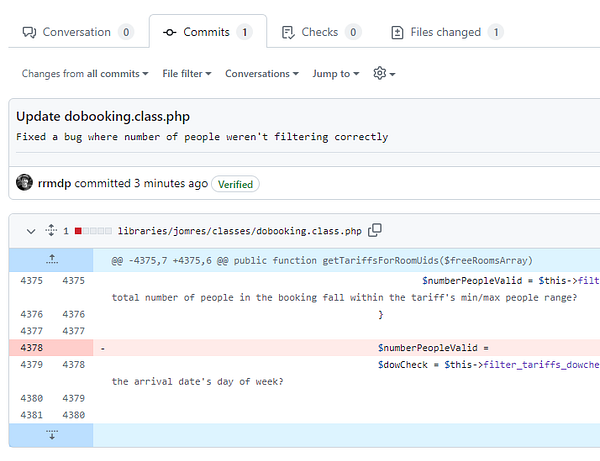The width and height of the screenshot is (600, 461).
Task: Click the 'committed 3 minutes ago' timestamp
Action: coord(141,183)
